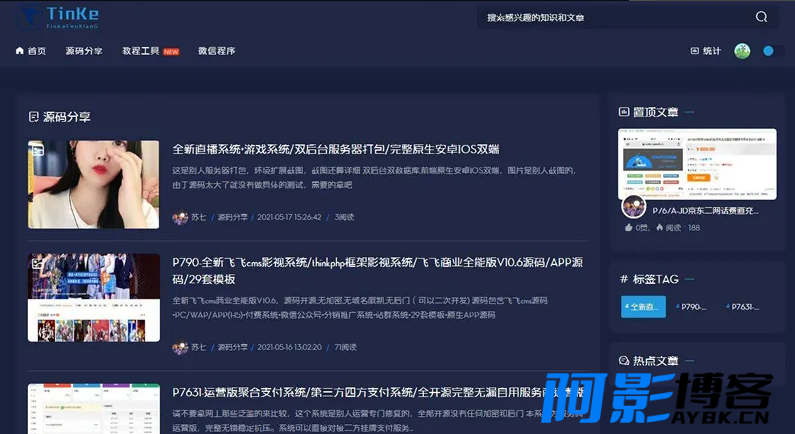
Task: Click the date 2021-05-17 15:26:42
Action: [290, 217]
